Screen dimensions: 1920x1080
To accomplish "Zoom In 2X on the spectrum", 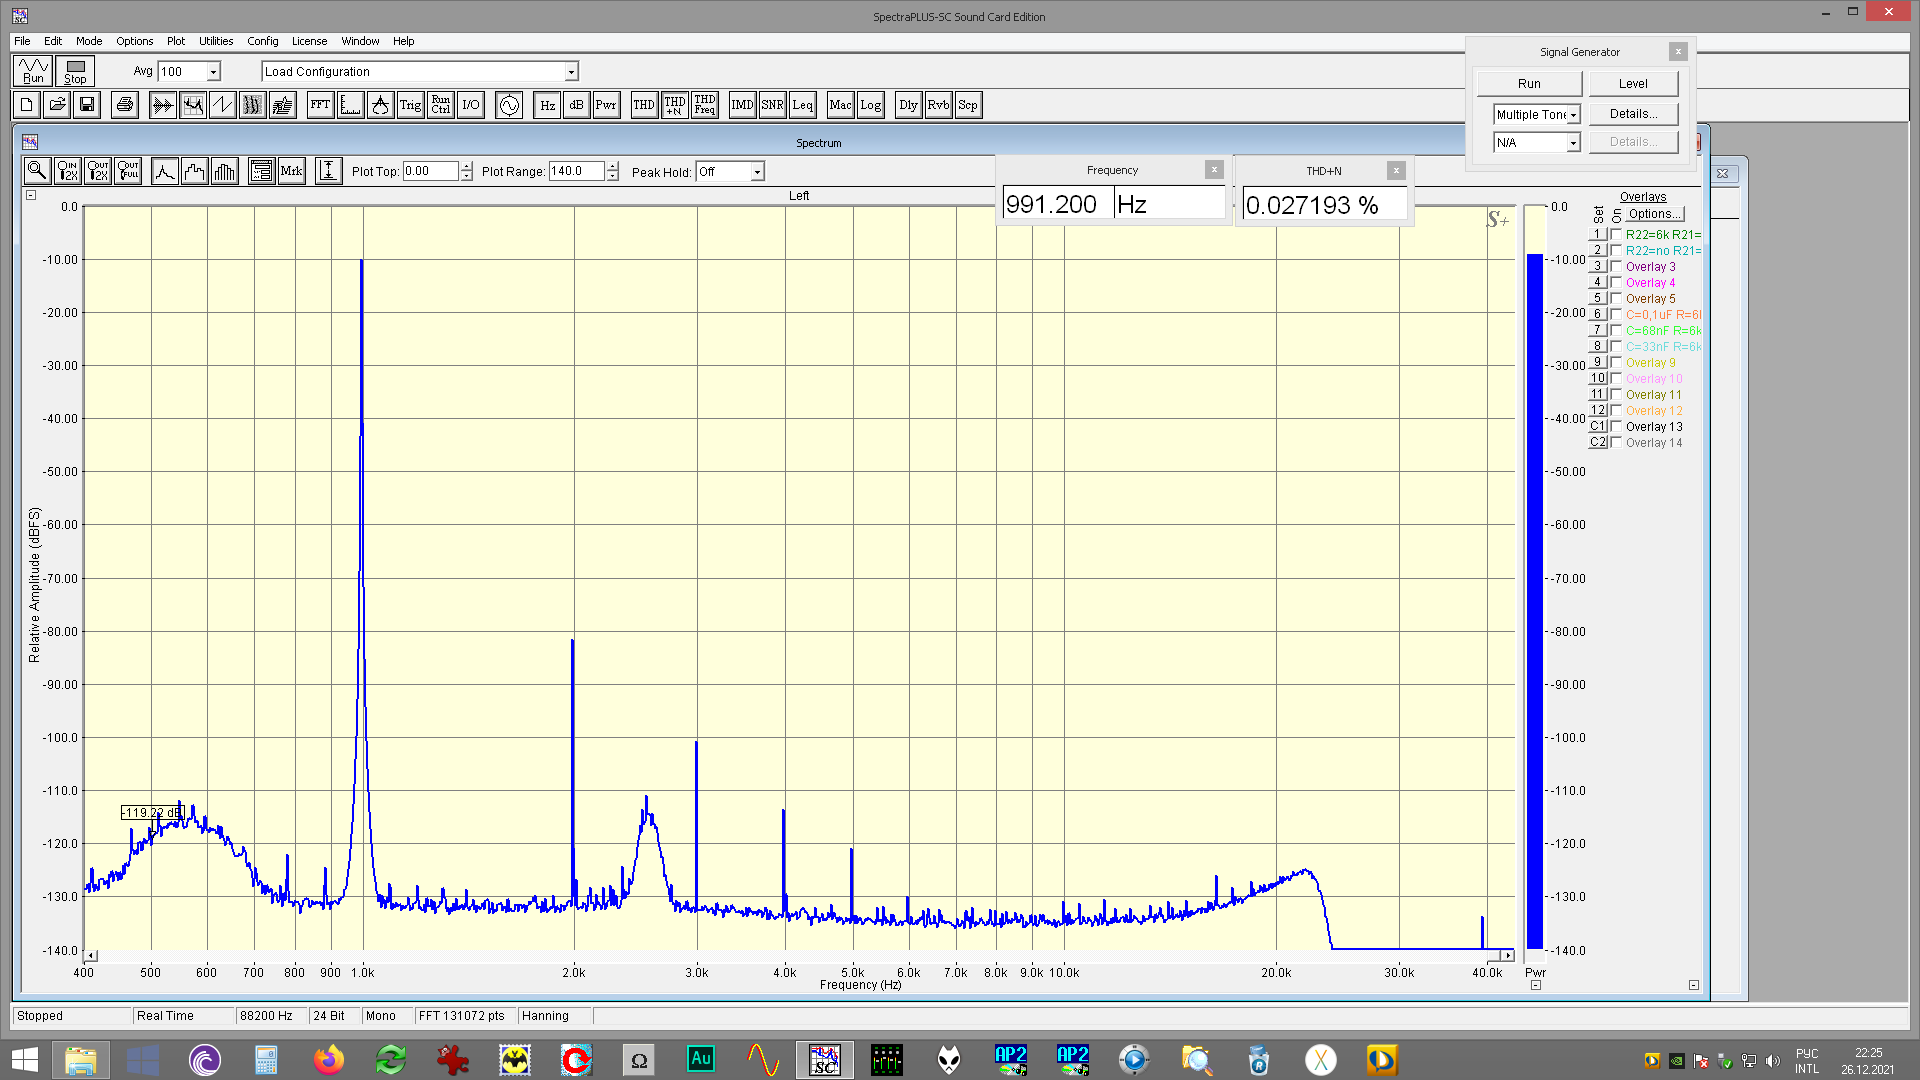I will pos(67,171).
